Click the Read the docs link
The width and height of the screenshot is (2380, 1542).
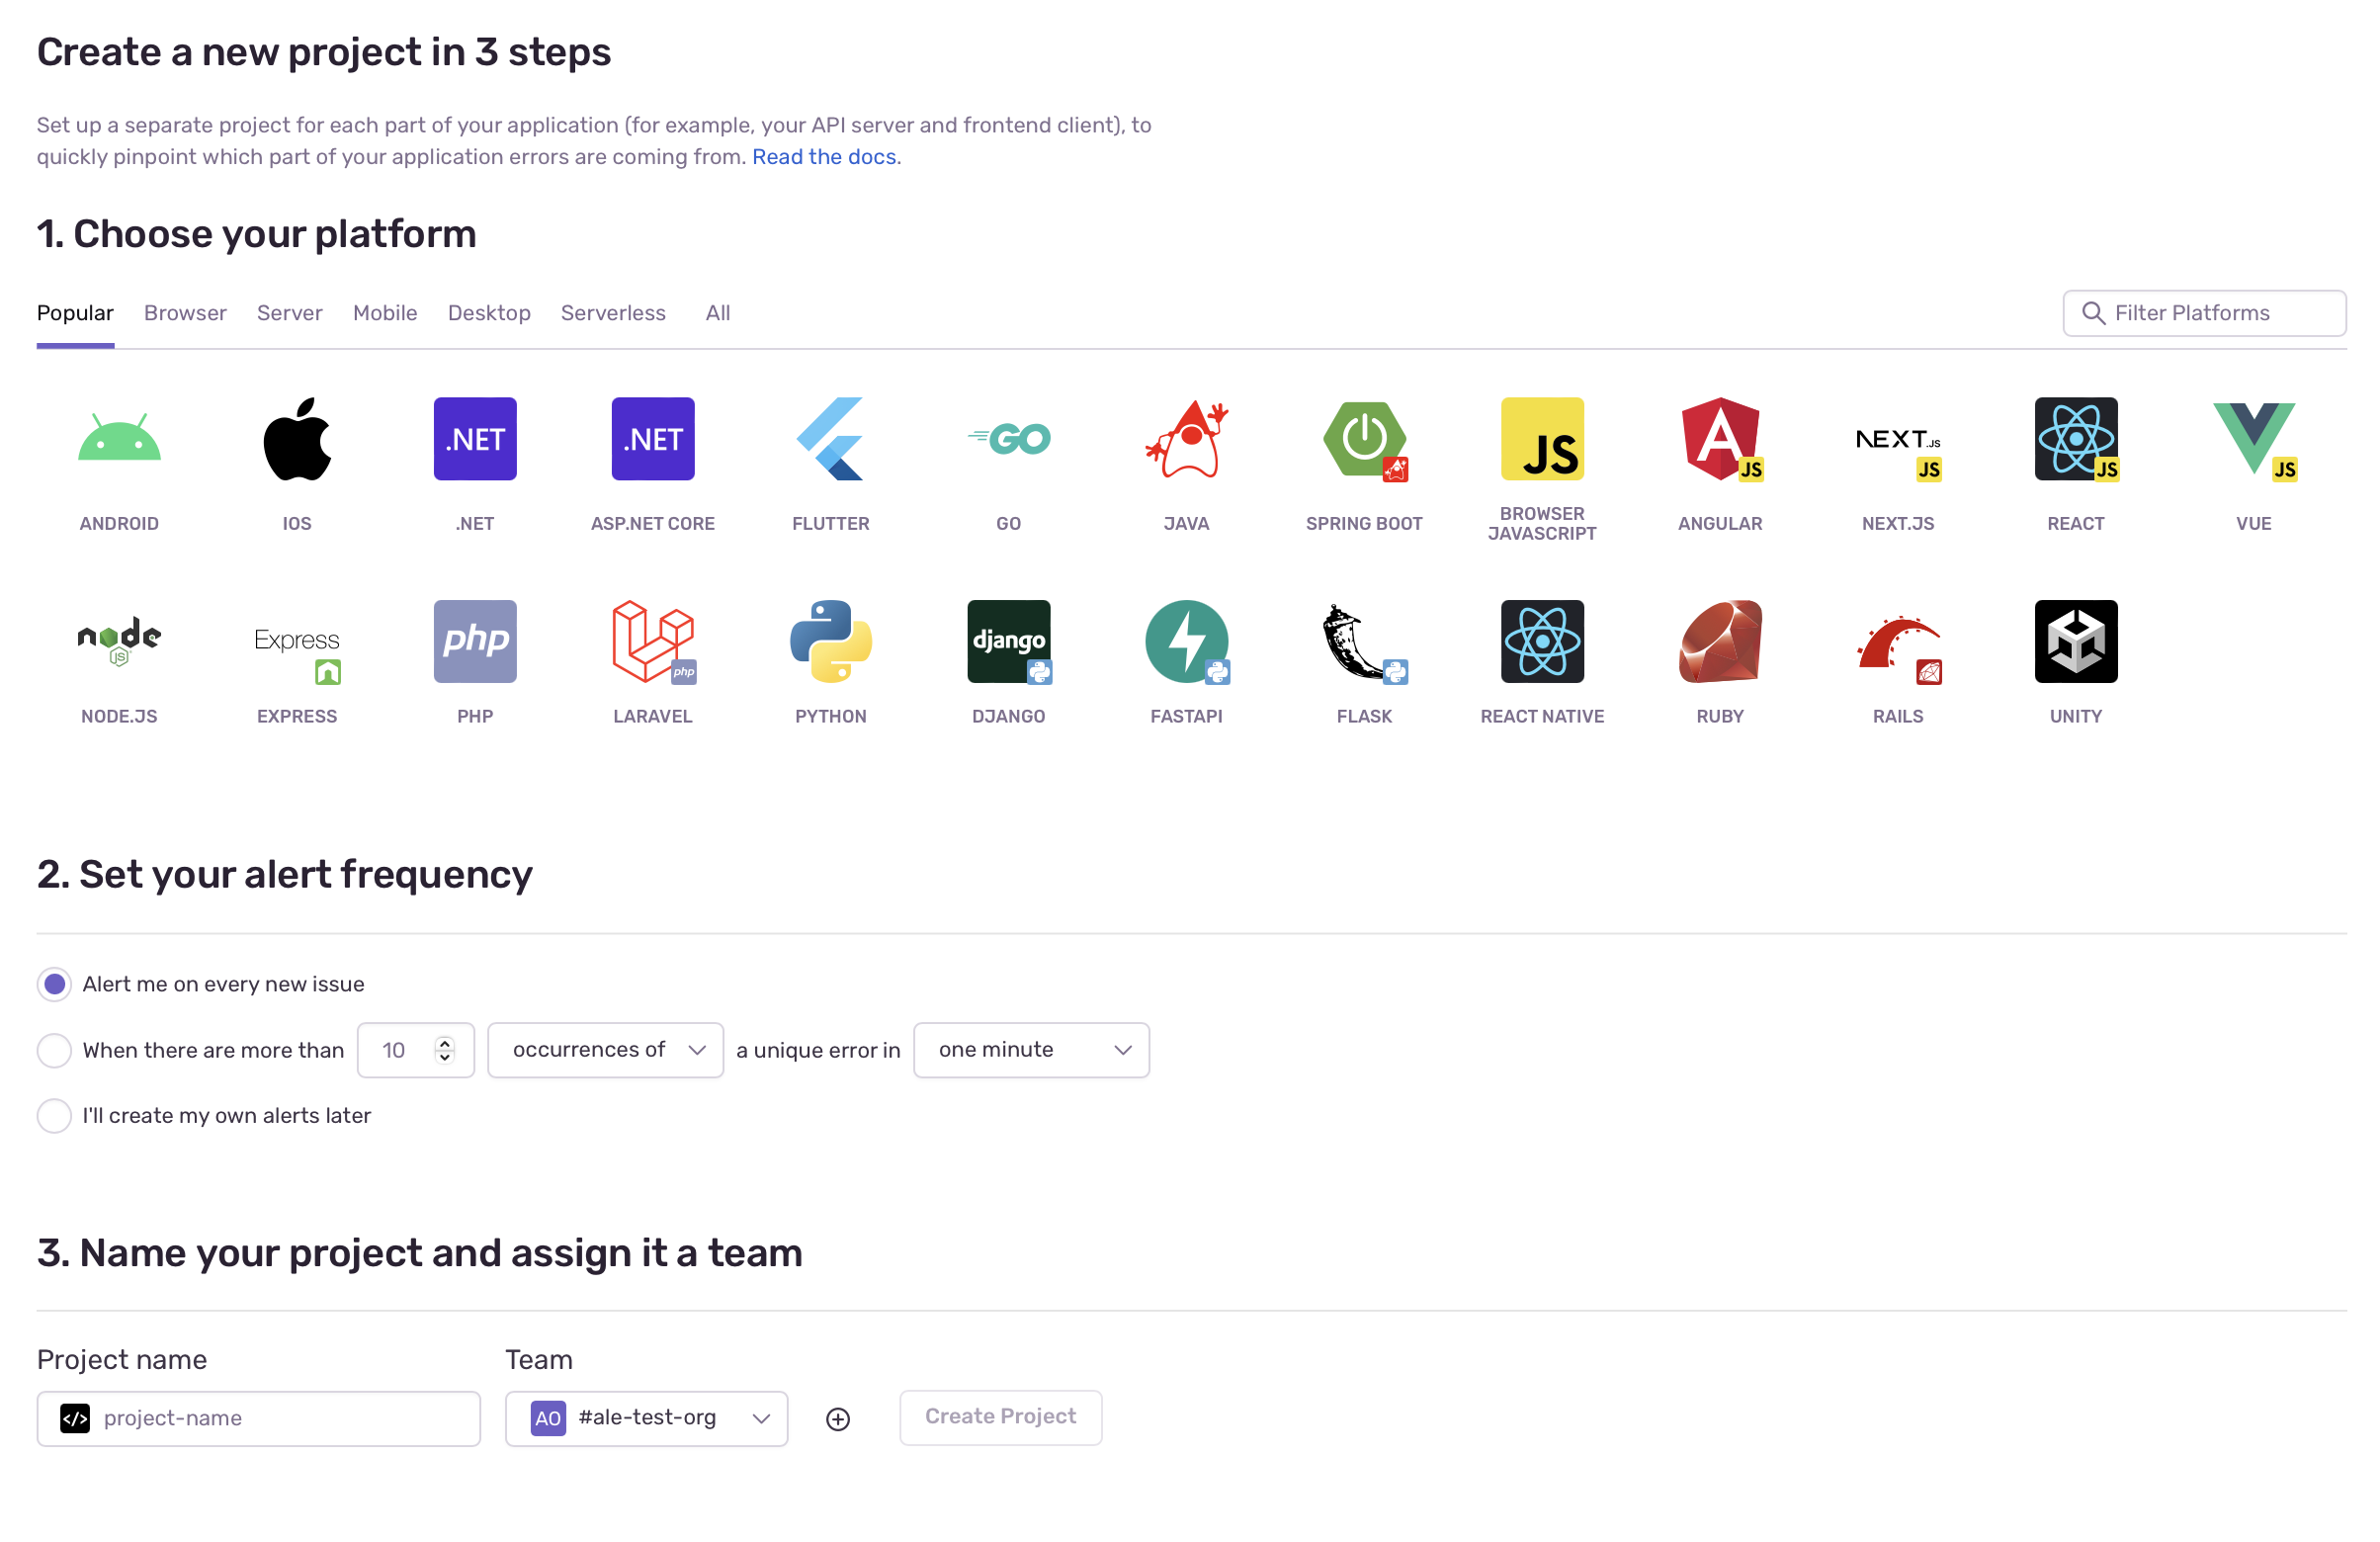click(x=824, y=156)
